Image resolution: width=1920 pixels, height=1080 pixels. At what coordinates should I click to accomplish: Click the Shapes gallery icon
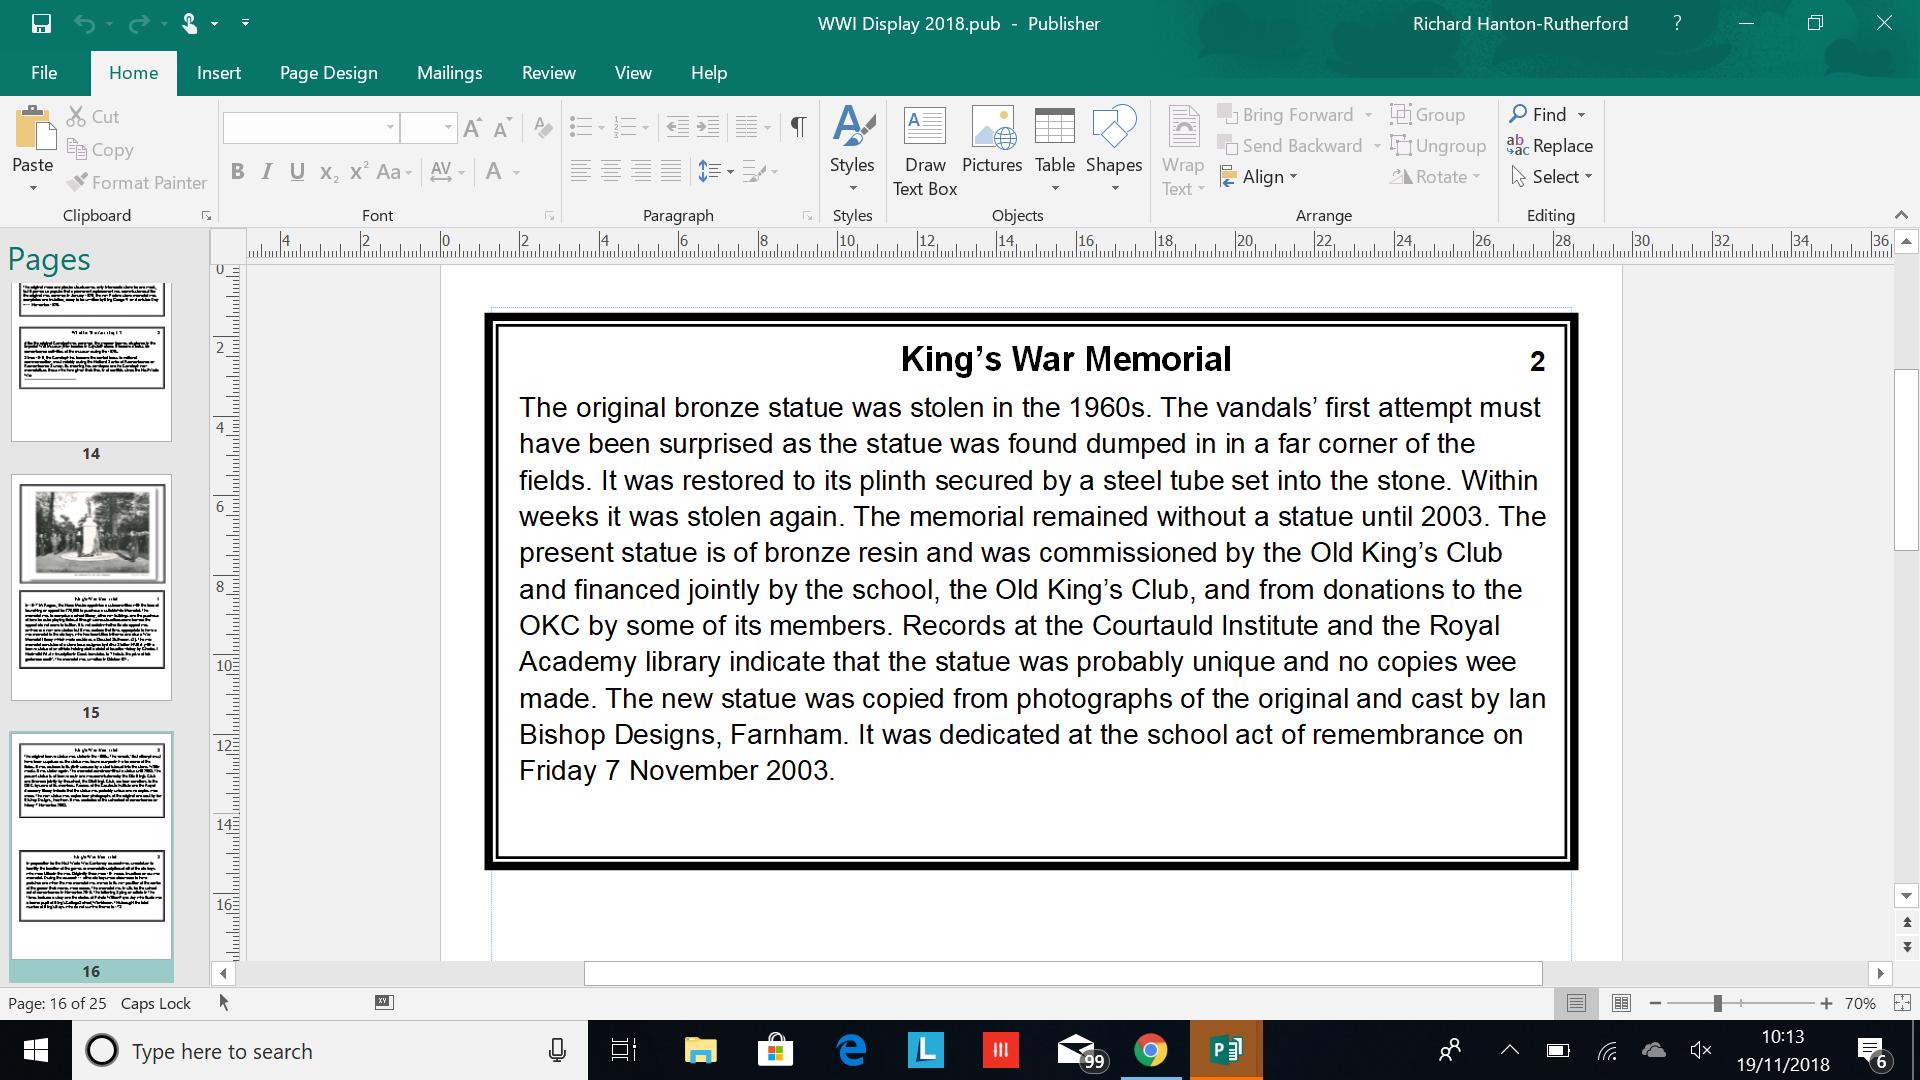click(x=1113, y=128)
